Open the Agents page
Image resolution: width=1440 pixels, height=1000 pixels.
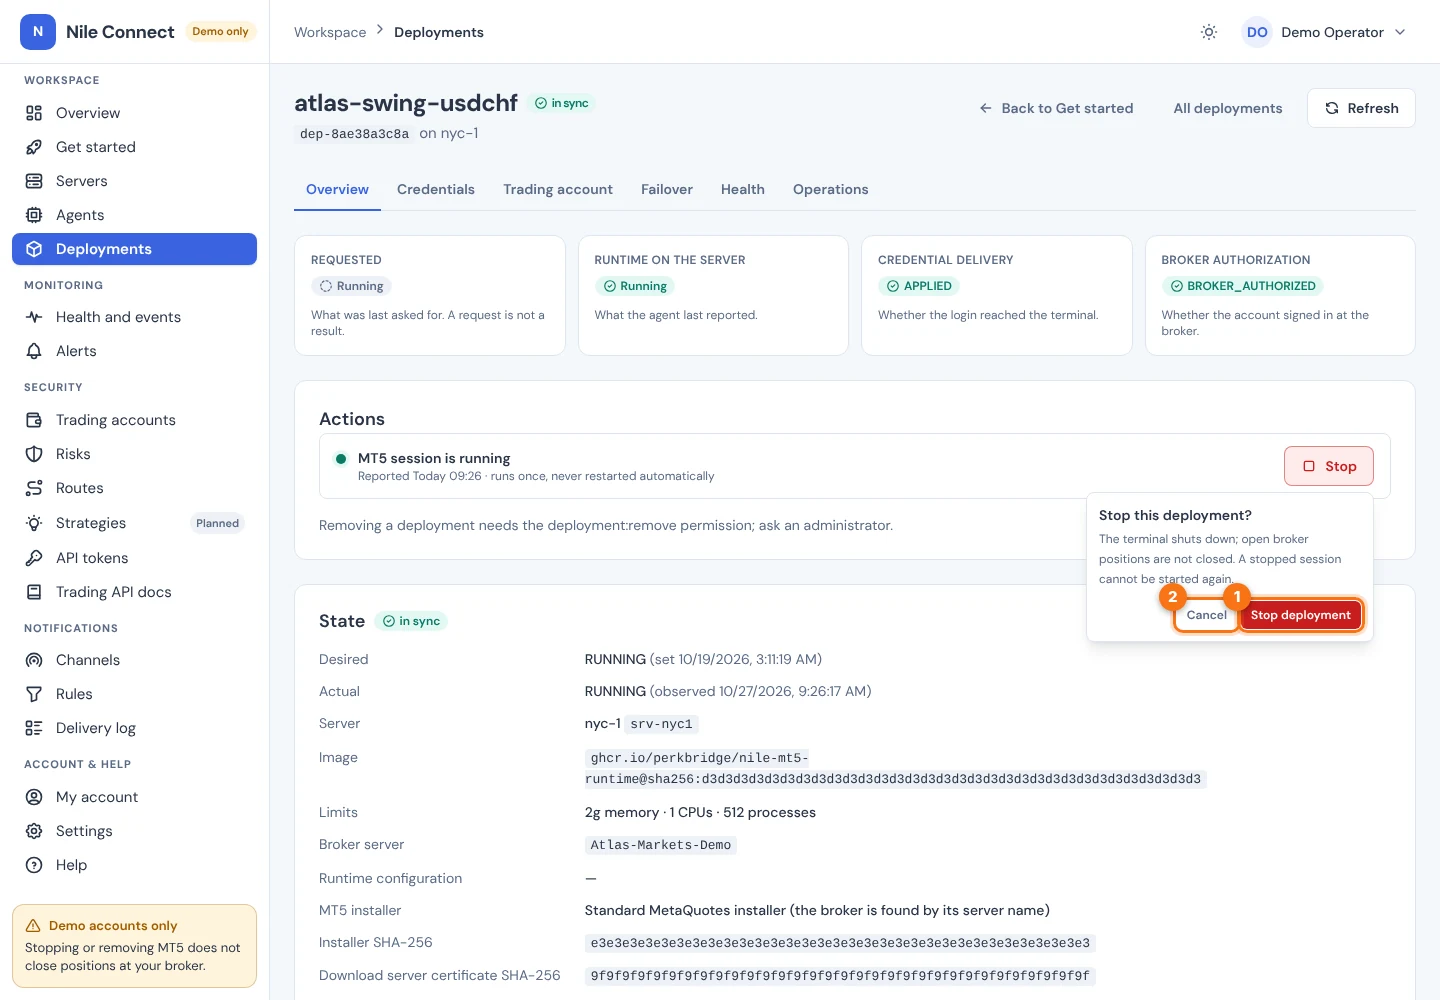point(134,215)
